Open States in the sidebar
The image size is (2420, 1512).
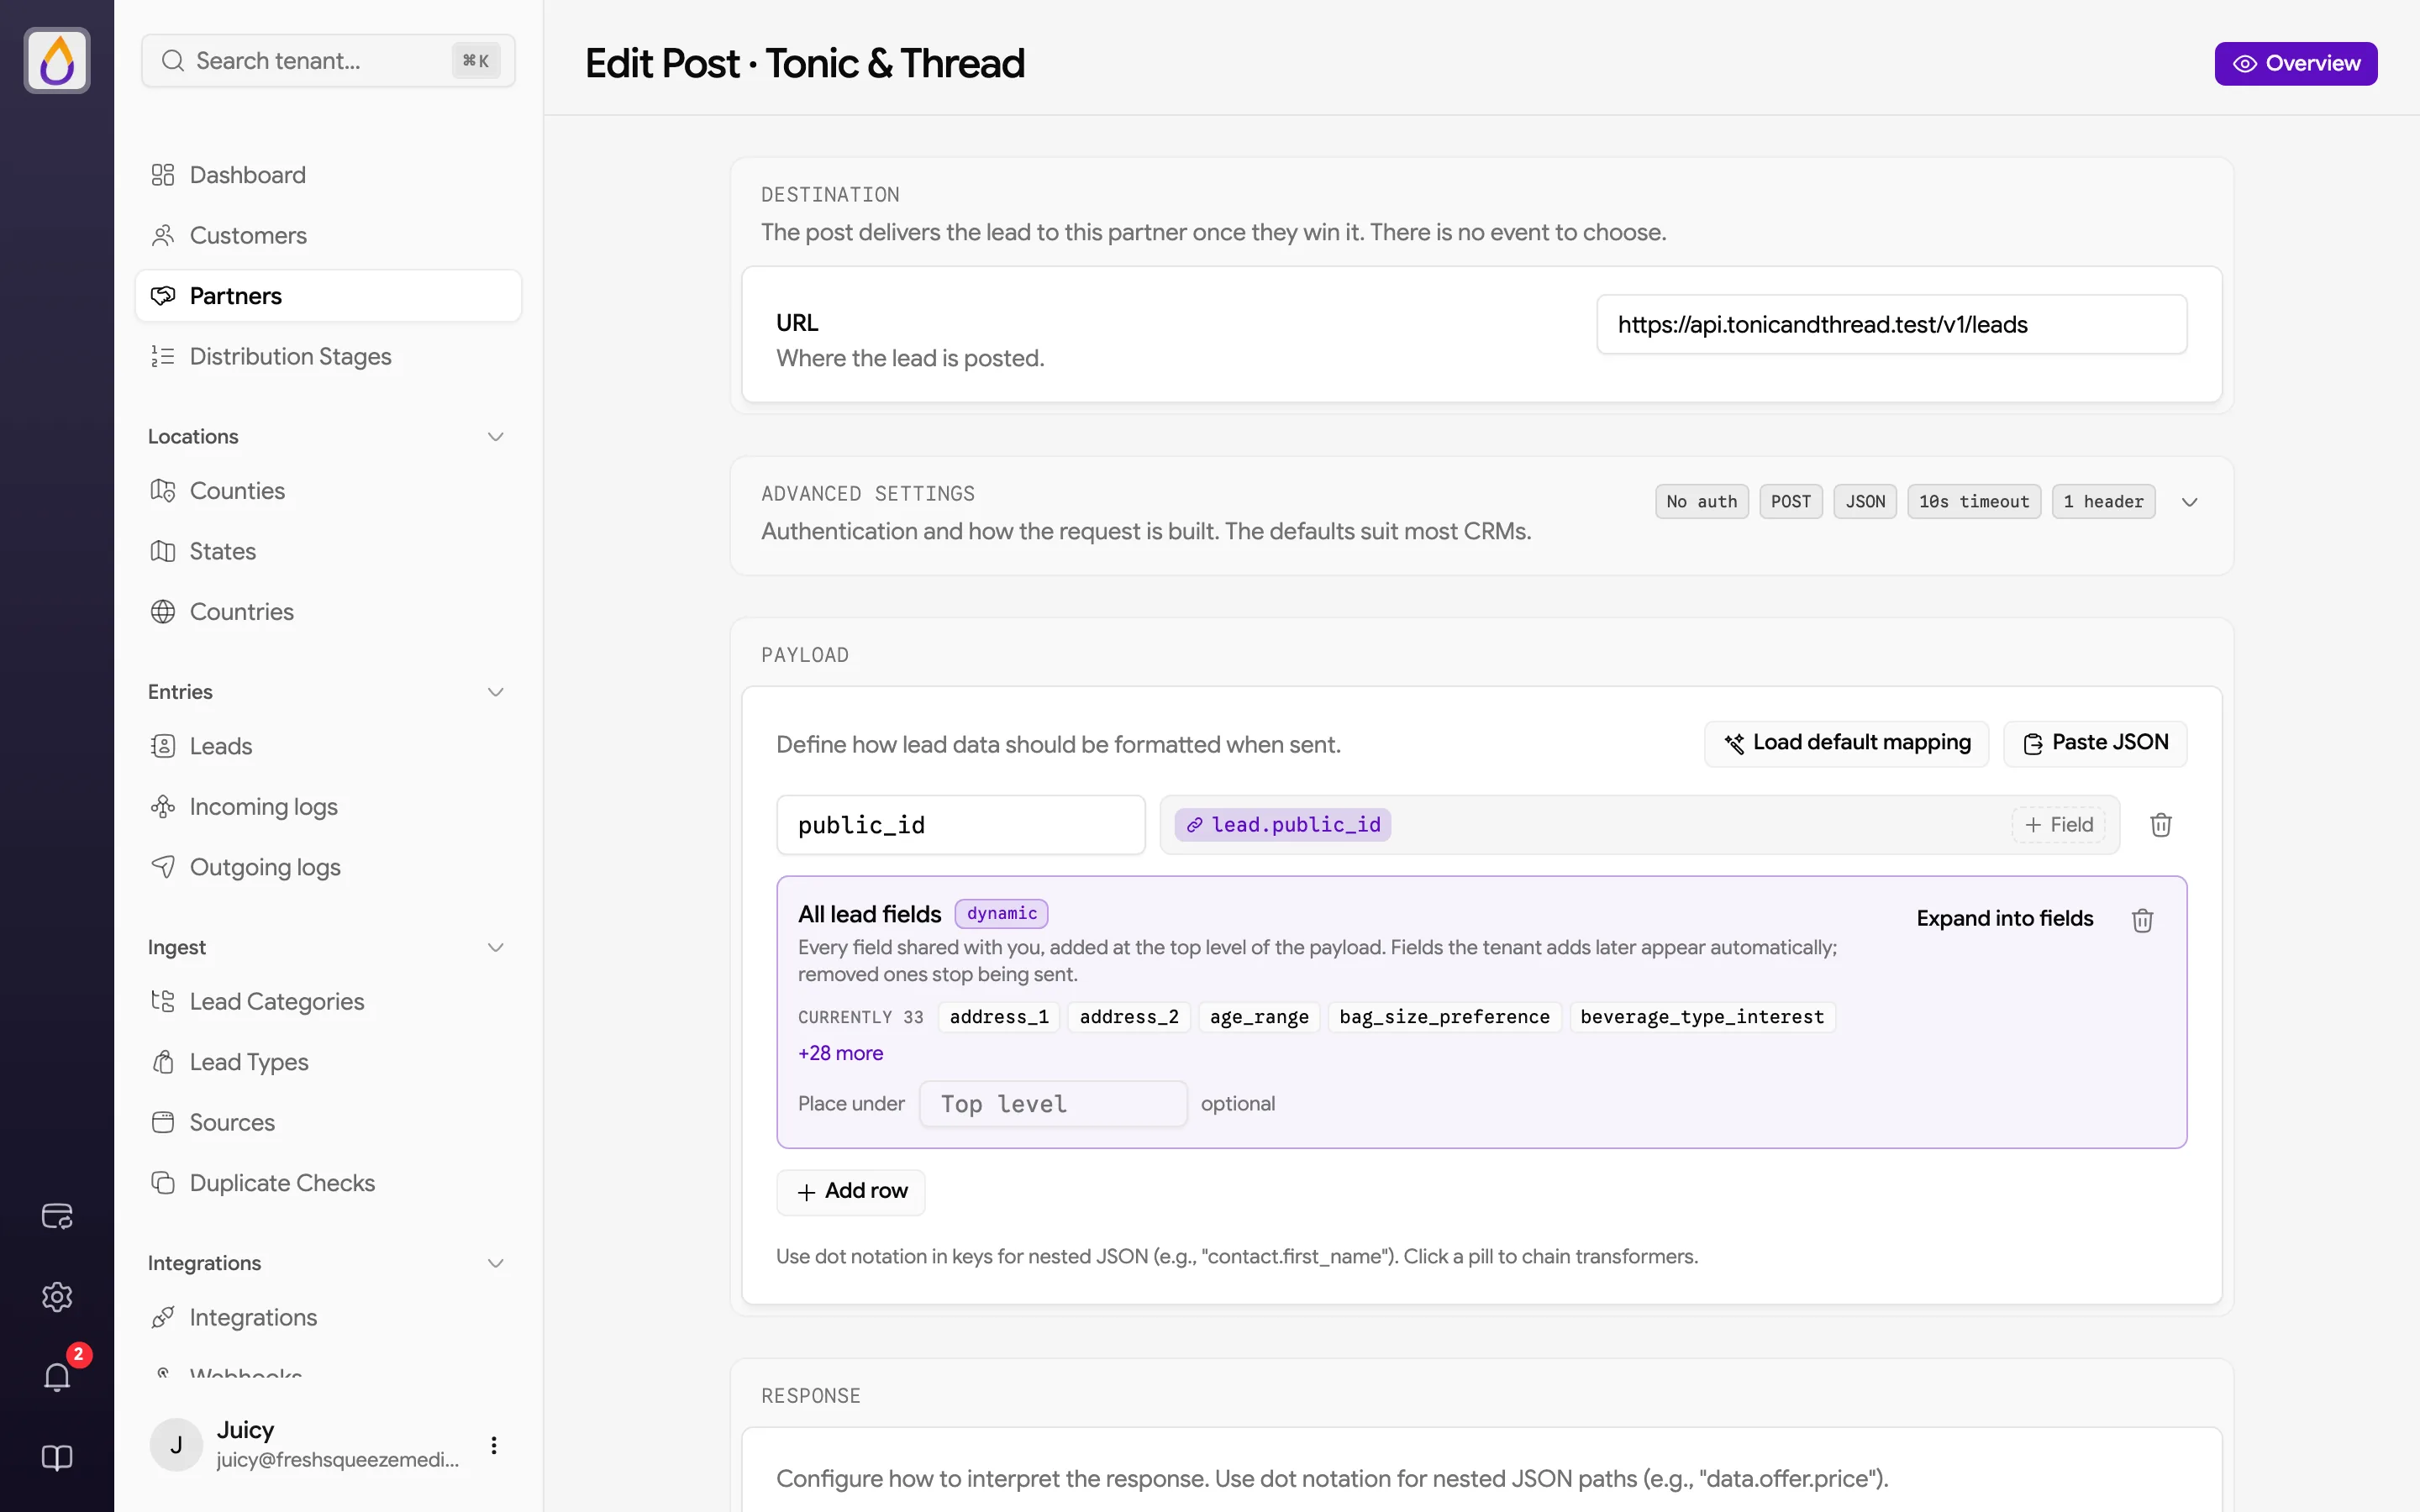(328, 551)
